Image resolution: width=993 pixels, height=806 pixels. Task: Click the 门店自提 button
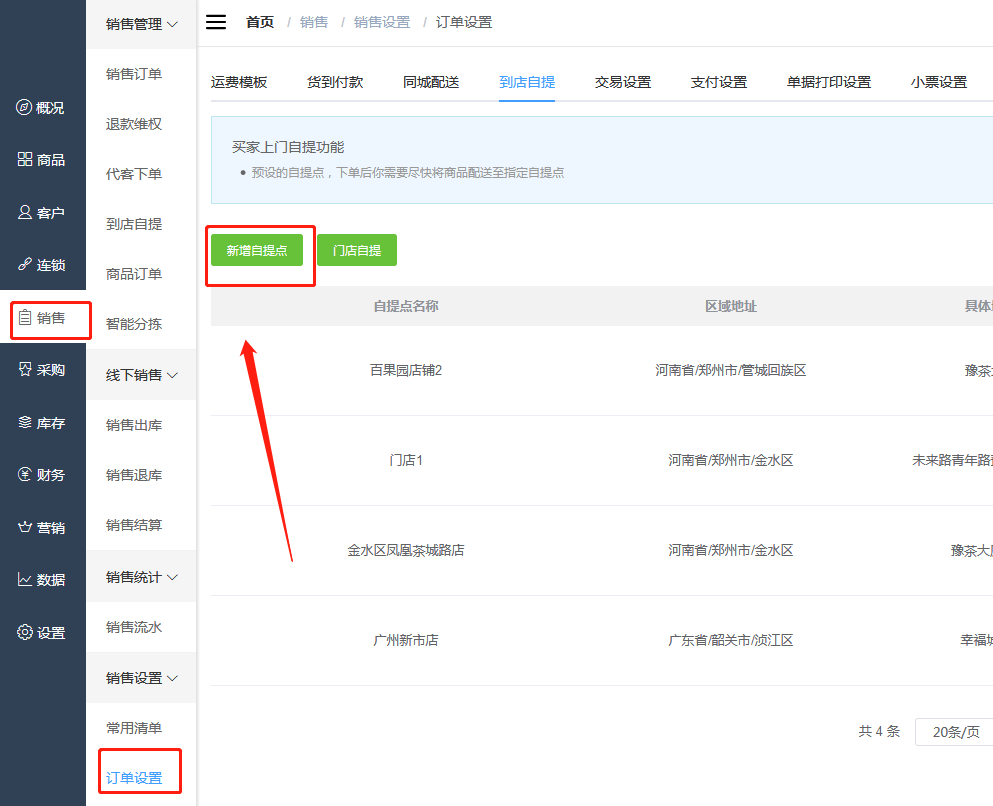357,250
